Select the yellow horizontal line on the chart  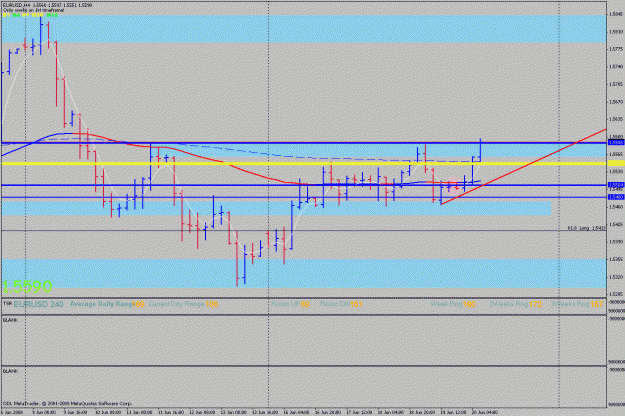303,163
